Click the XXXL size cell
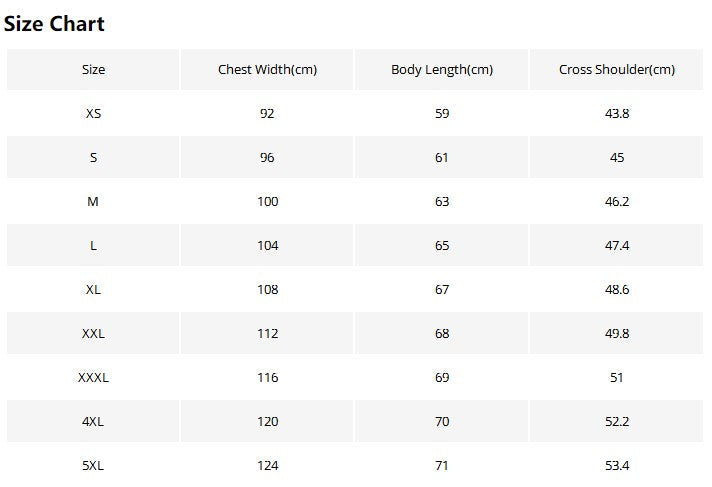Viewport: 712px width, 487px height. click(x=93, y=378)
